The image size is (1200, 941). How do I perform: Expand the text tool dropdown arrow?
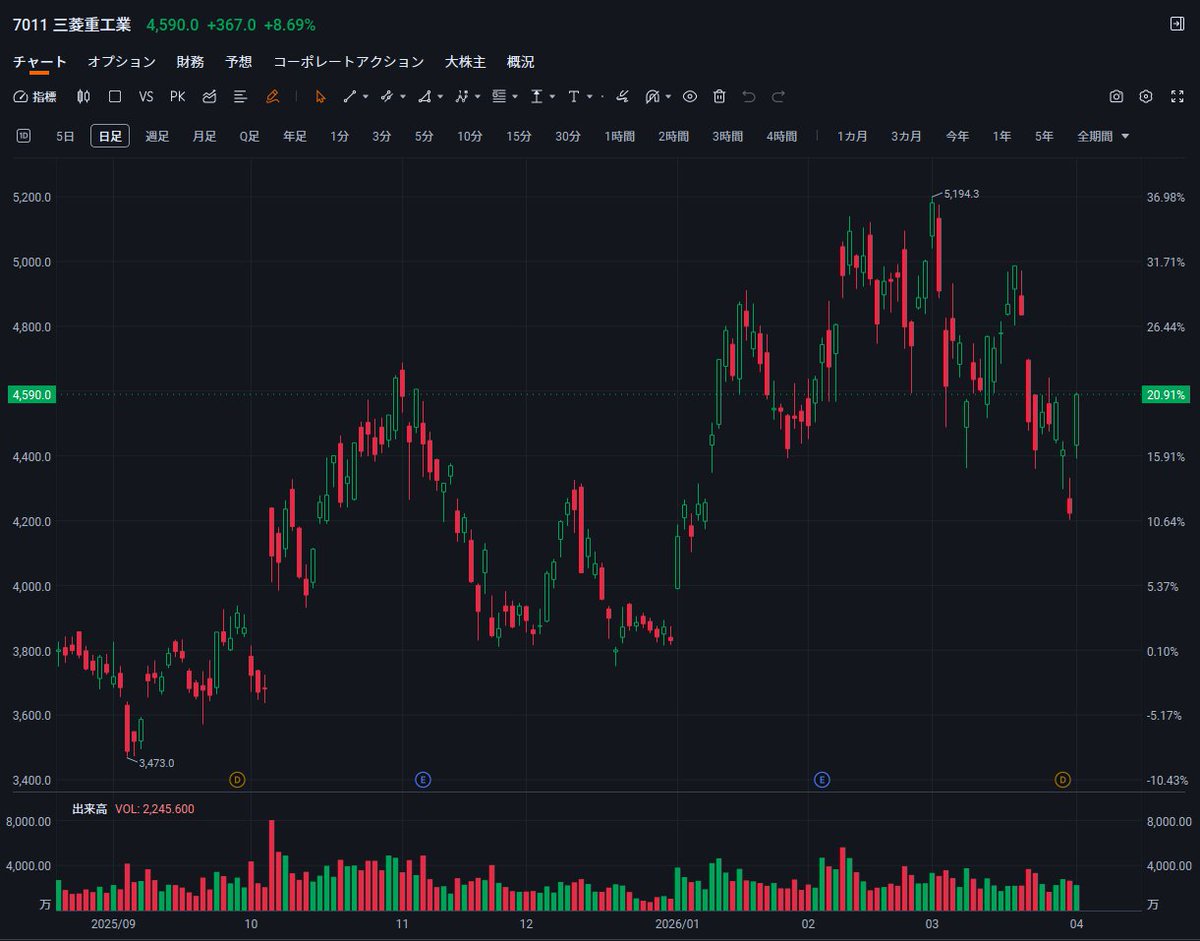589,97
